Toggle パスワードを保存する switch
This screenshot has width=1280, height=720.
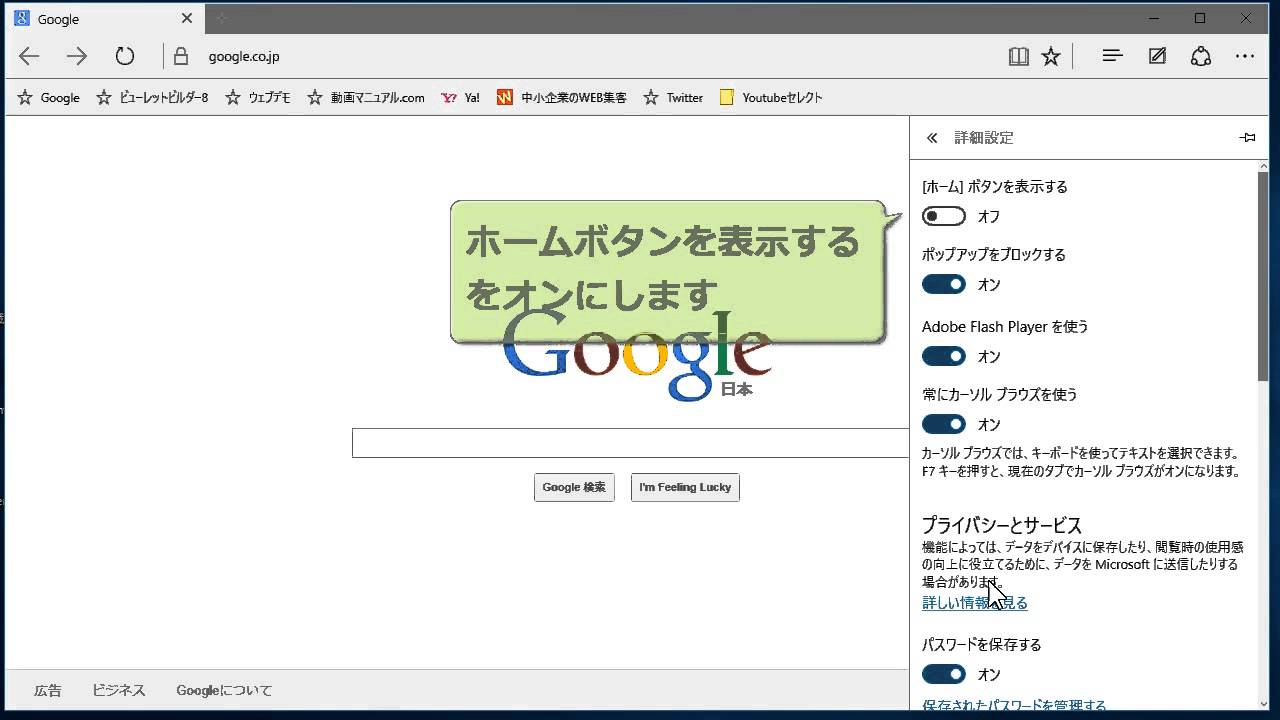point(944,674)
